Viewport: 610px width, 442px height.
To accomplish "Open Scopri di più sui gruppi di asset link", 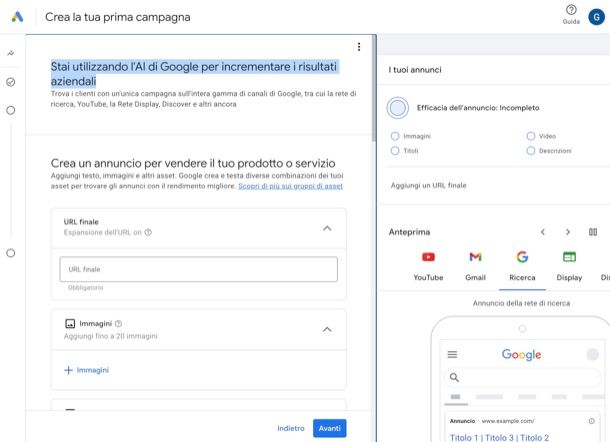I will coord(290,186).
